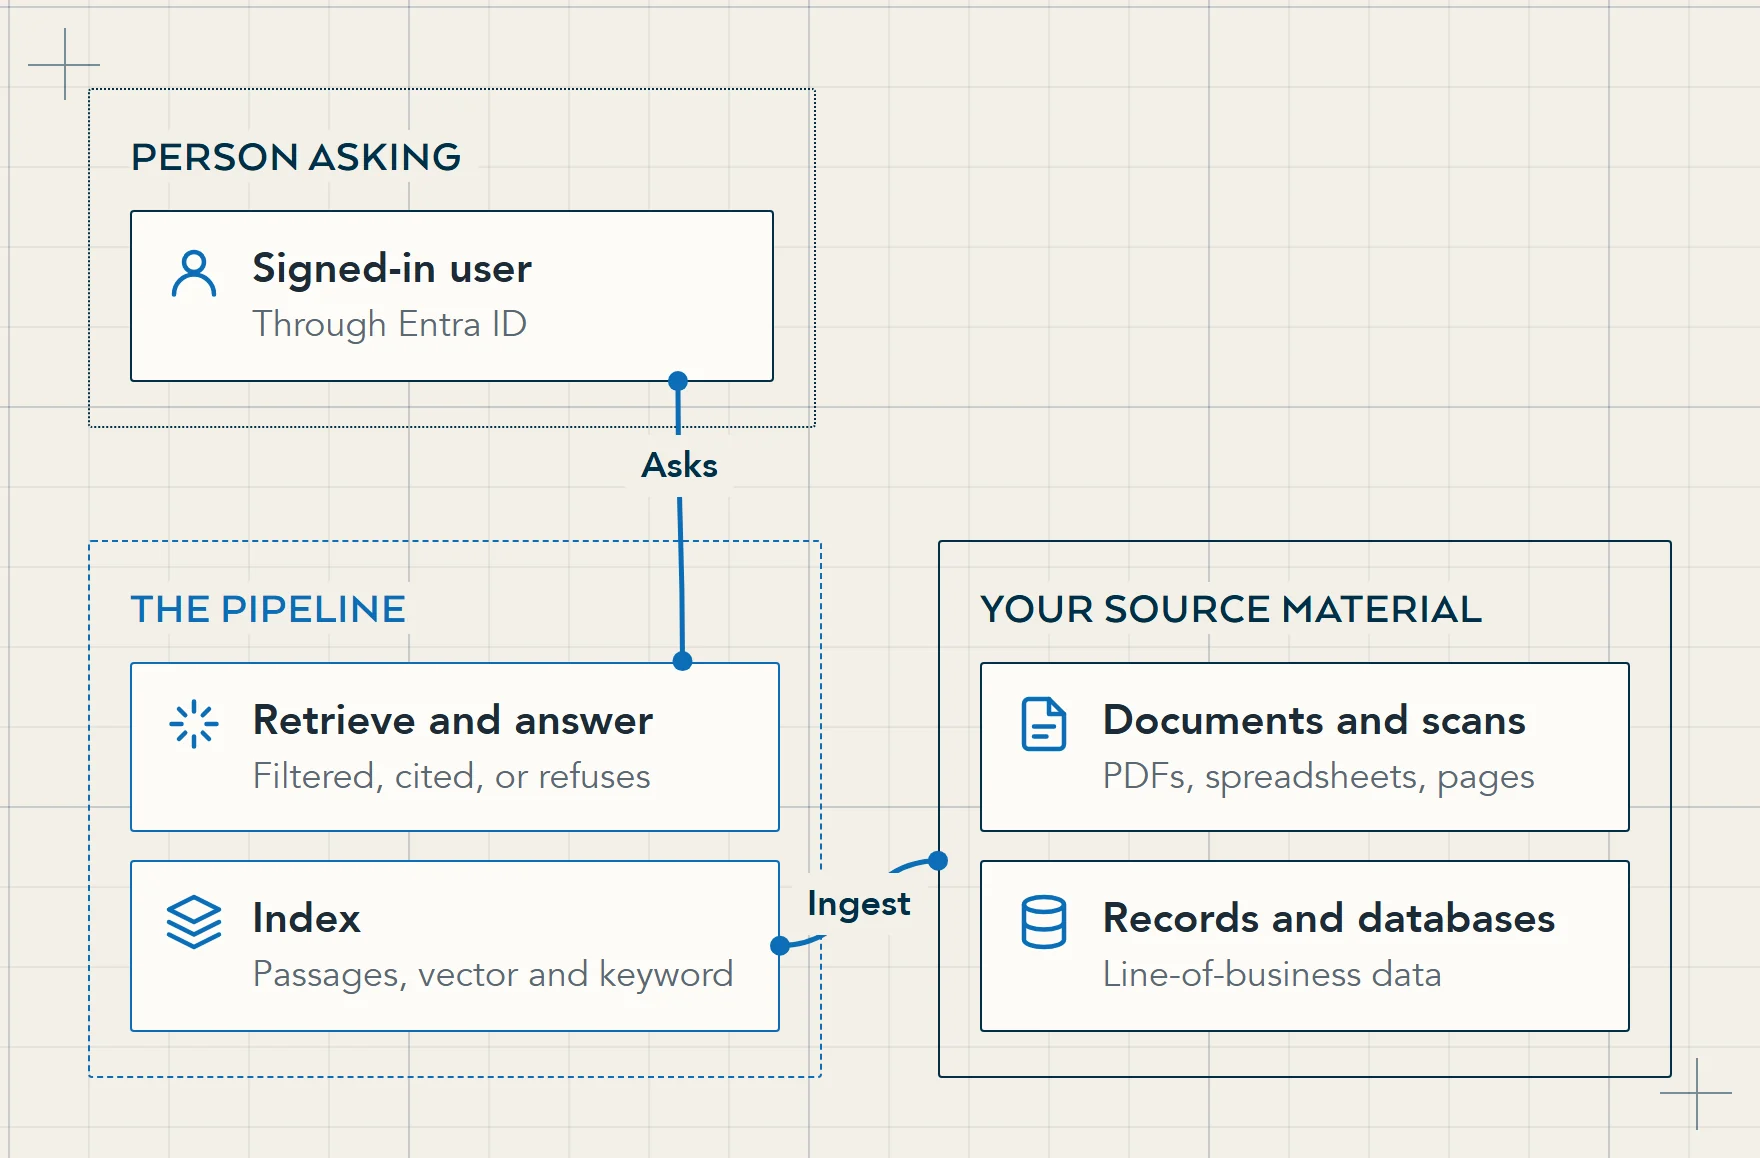Click the sparkle icon on Retrieve and answer

pos(194,723)
